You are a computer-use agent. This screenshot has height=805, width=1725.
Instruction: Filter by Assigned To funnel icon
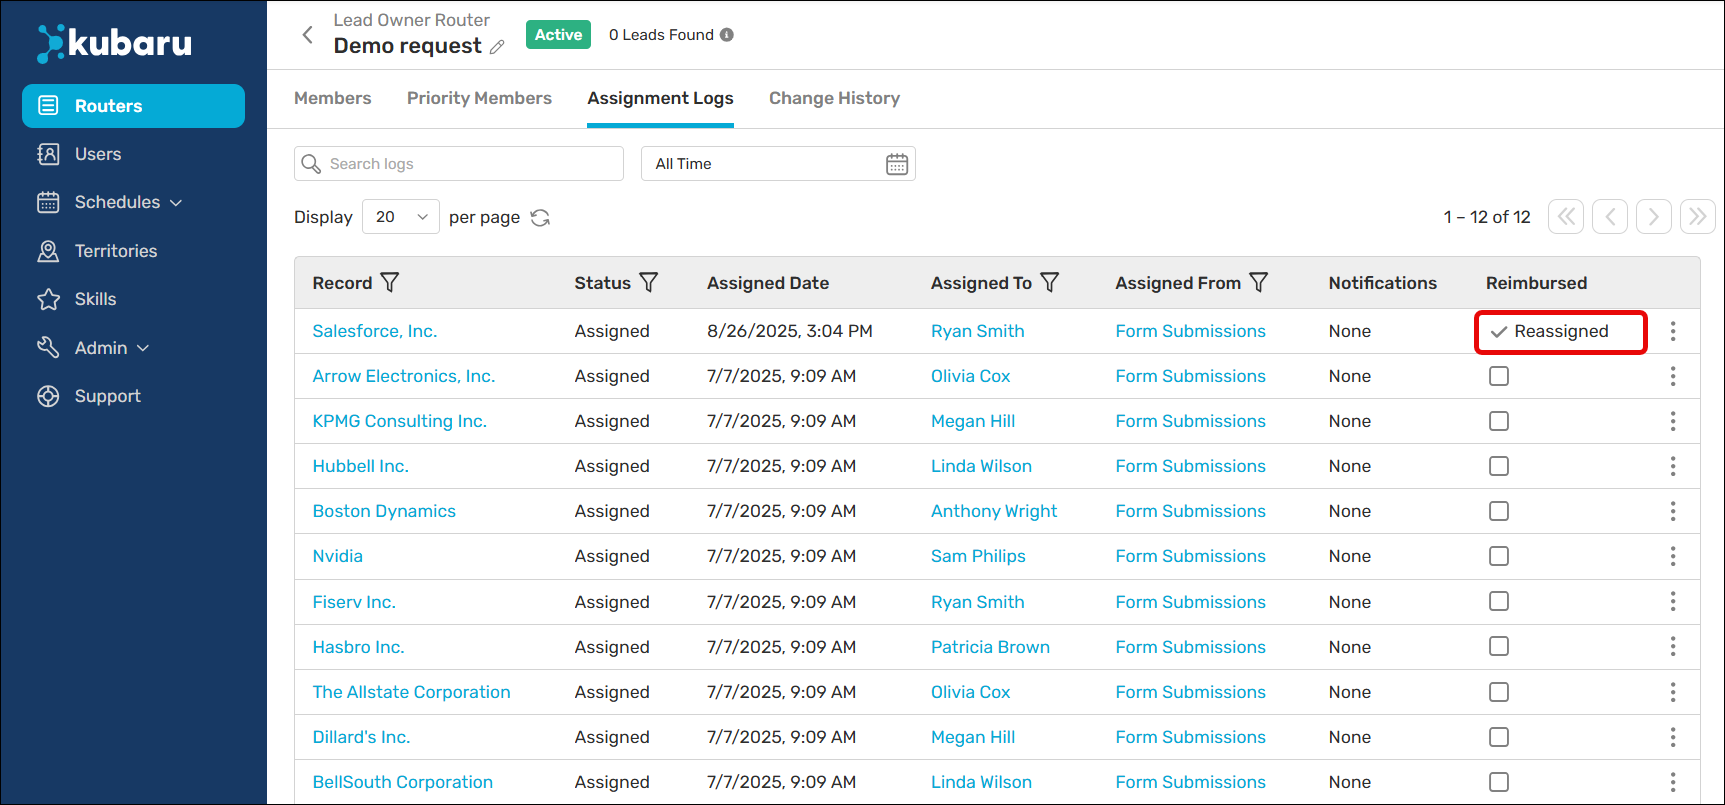[1050, 283]
